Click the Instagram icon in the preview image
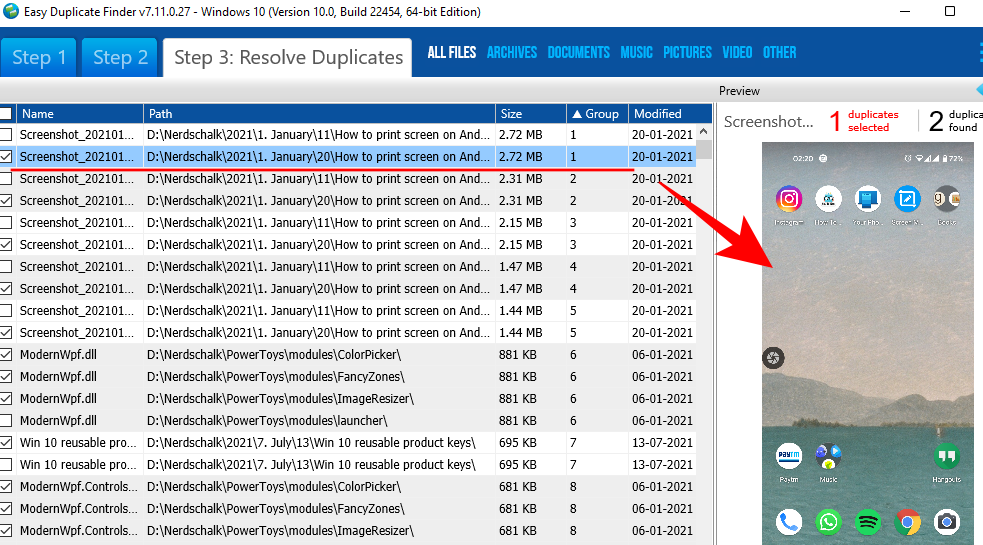This screenshot has height=545, width=983. (789, 198)
